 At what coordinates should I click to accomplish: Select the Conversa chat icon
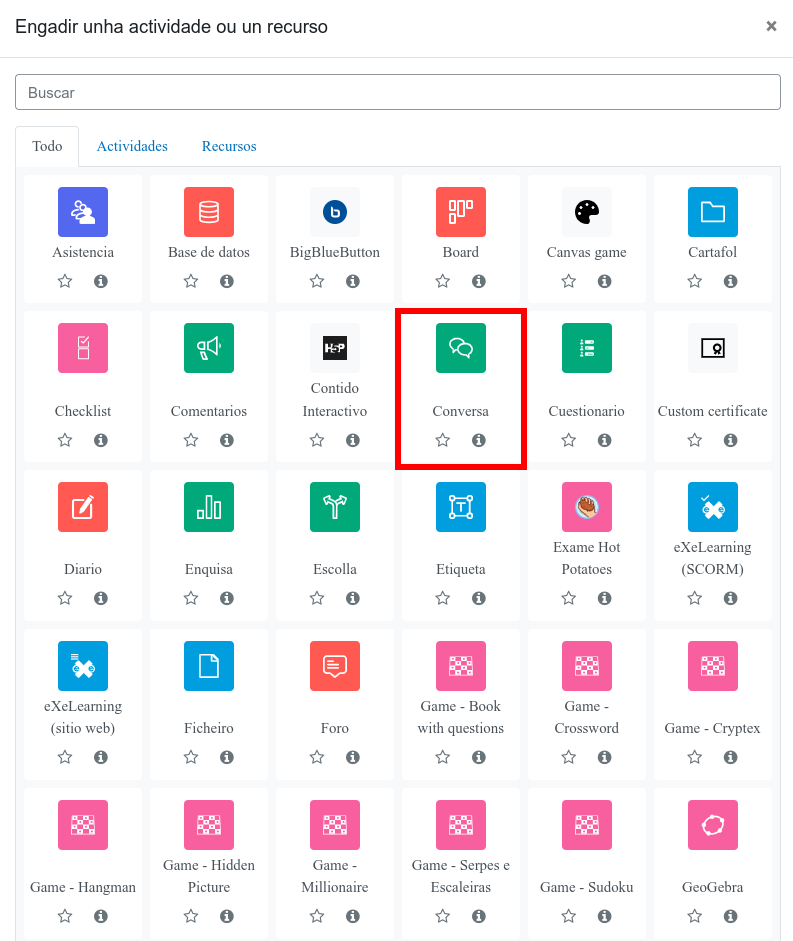pyautogui.click(x=461, y=348)
